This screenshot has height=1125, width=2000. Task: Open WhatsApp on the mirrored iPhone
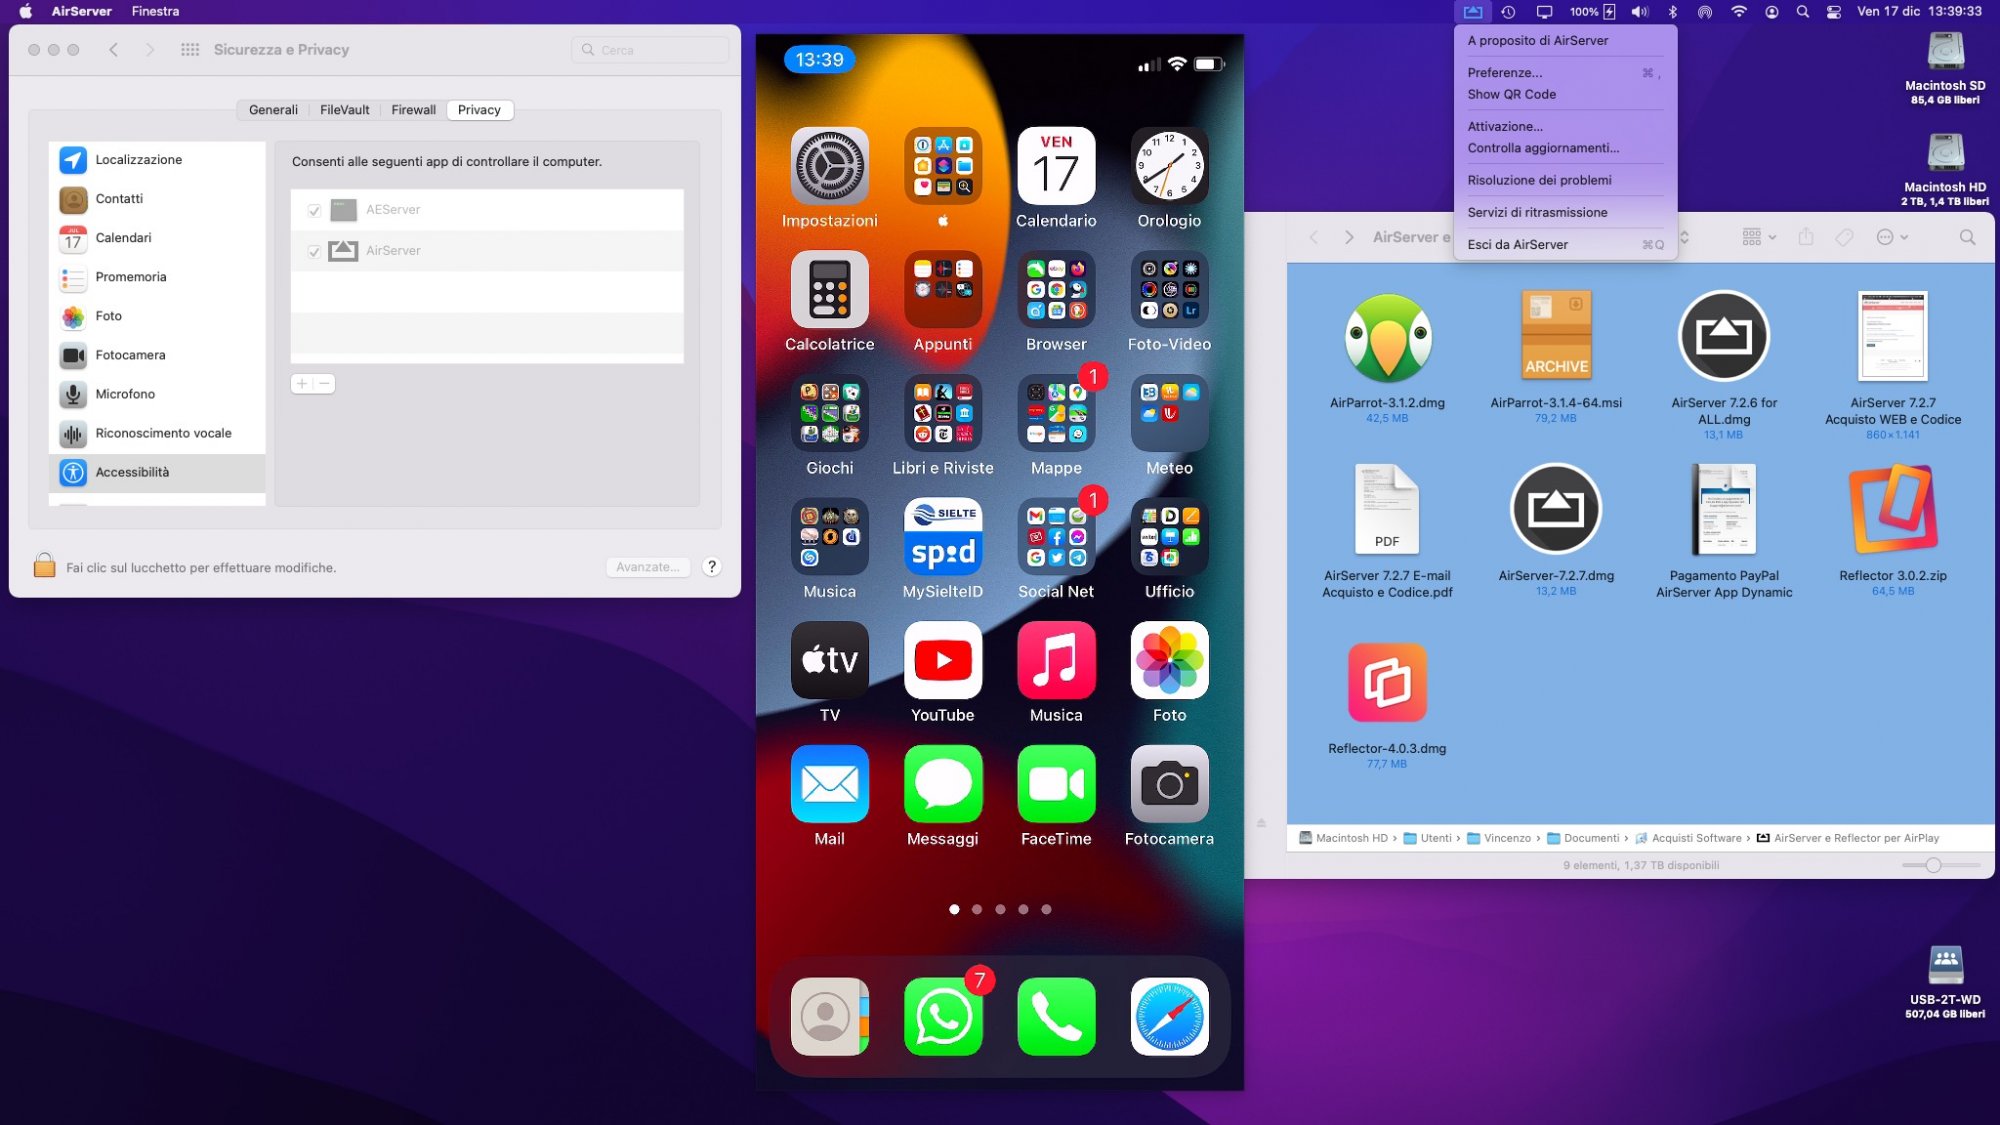(x=942, y=1016)
